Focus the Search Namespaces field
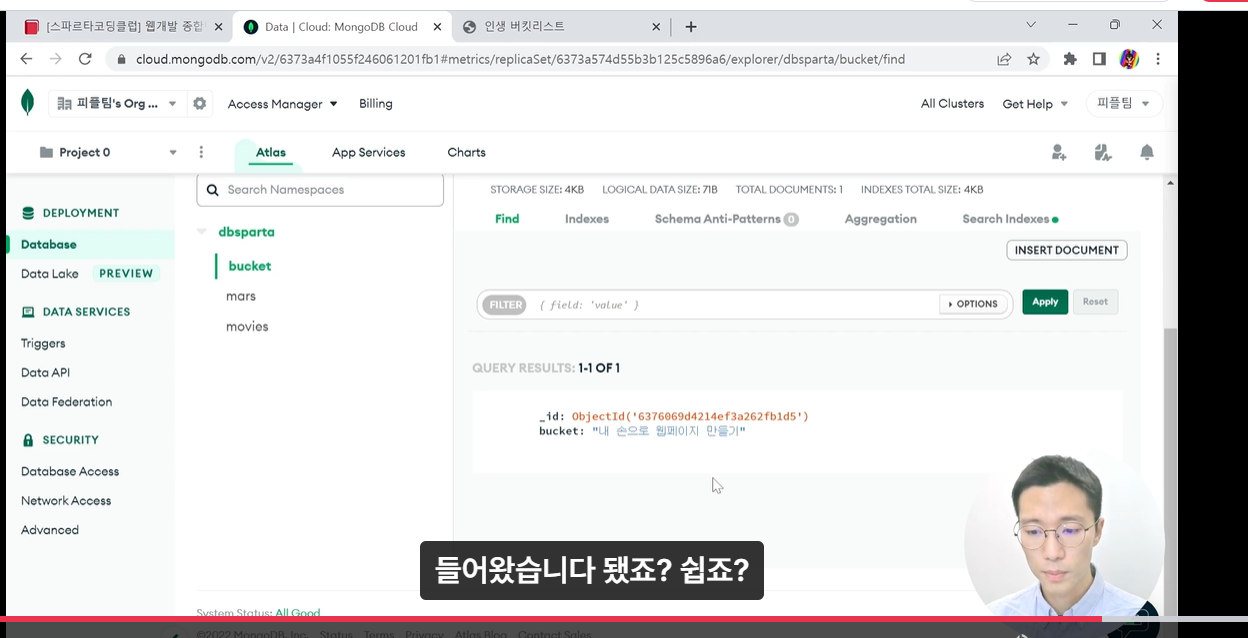1248x638 pixels. (320, 189)
